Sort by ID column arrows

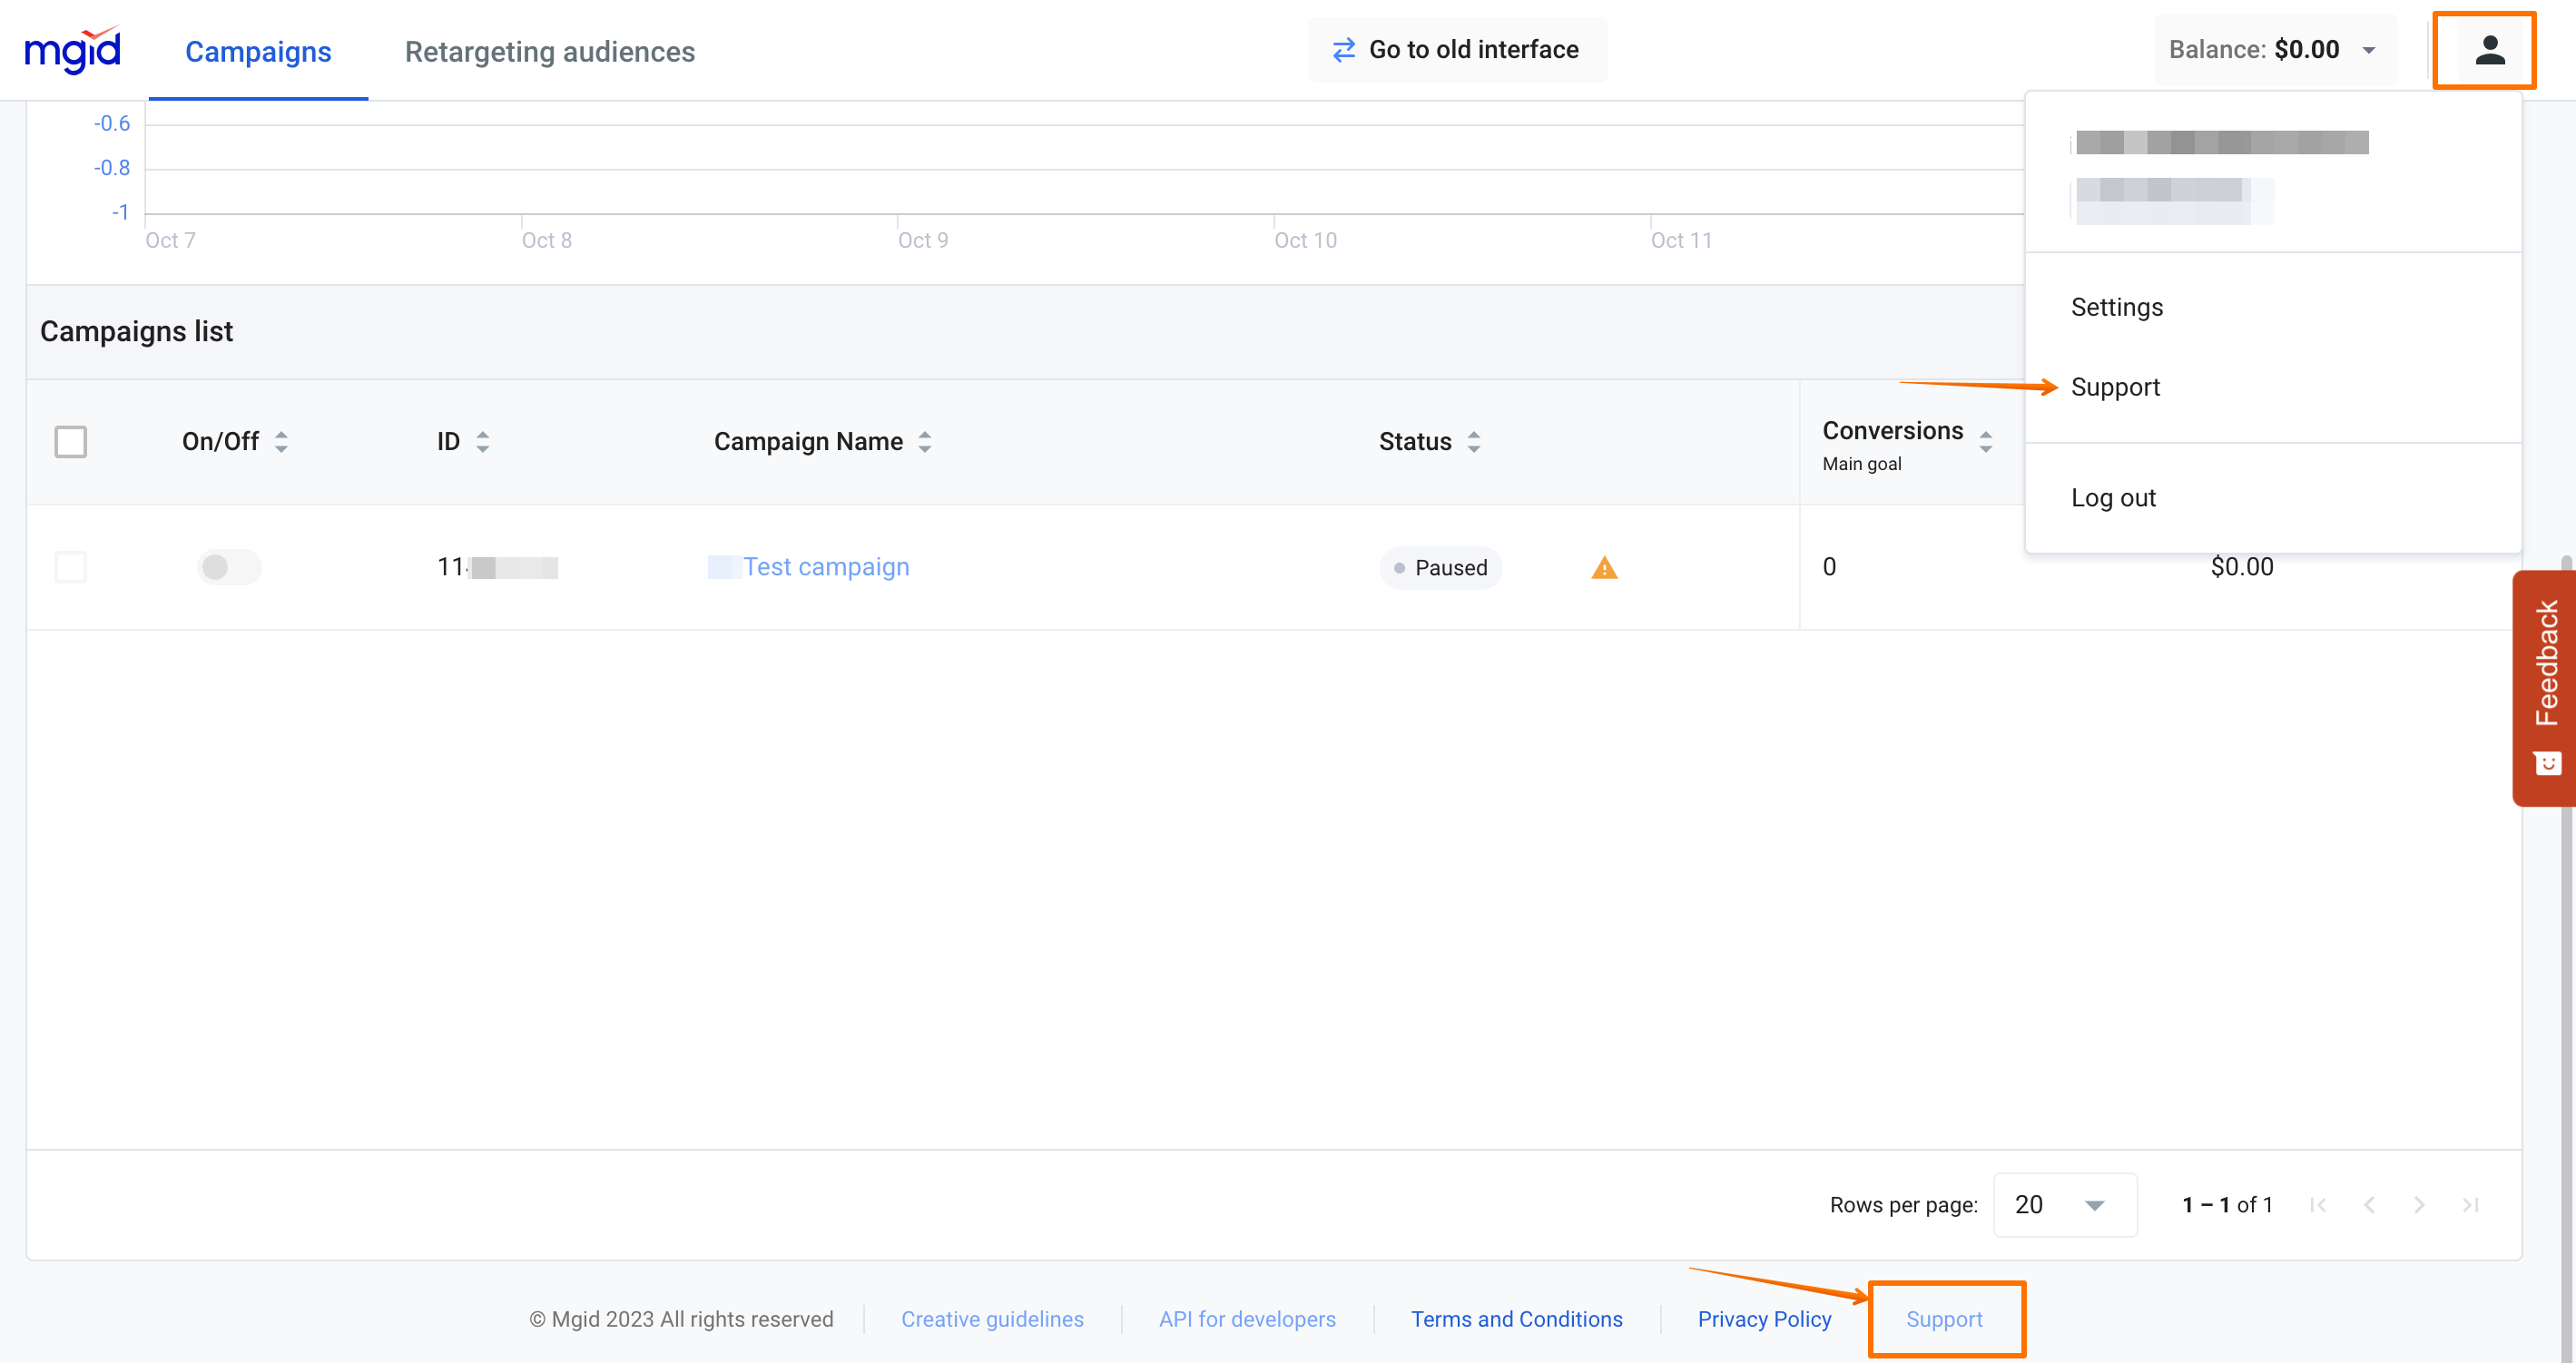[482, 442]
